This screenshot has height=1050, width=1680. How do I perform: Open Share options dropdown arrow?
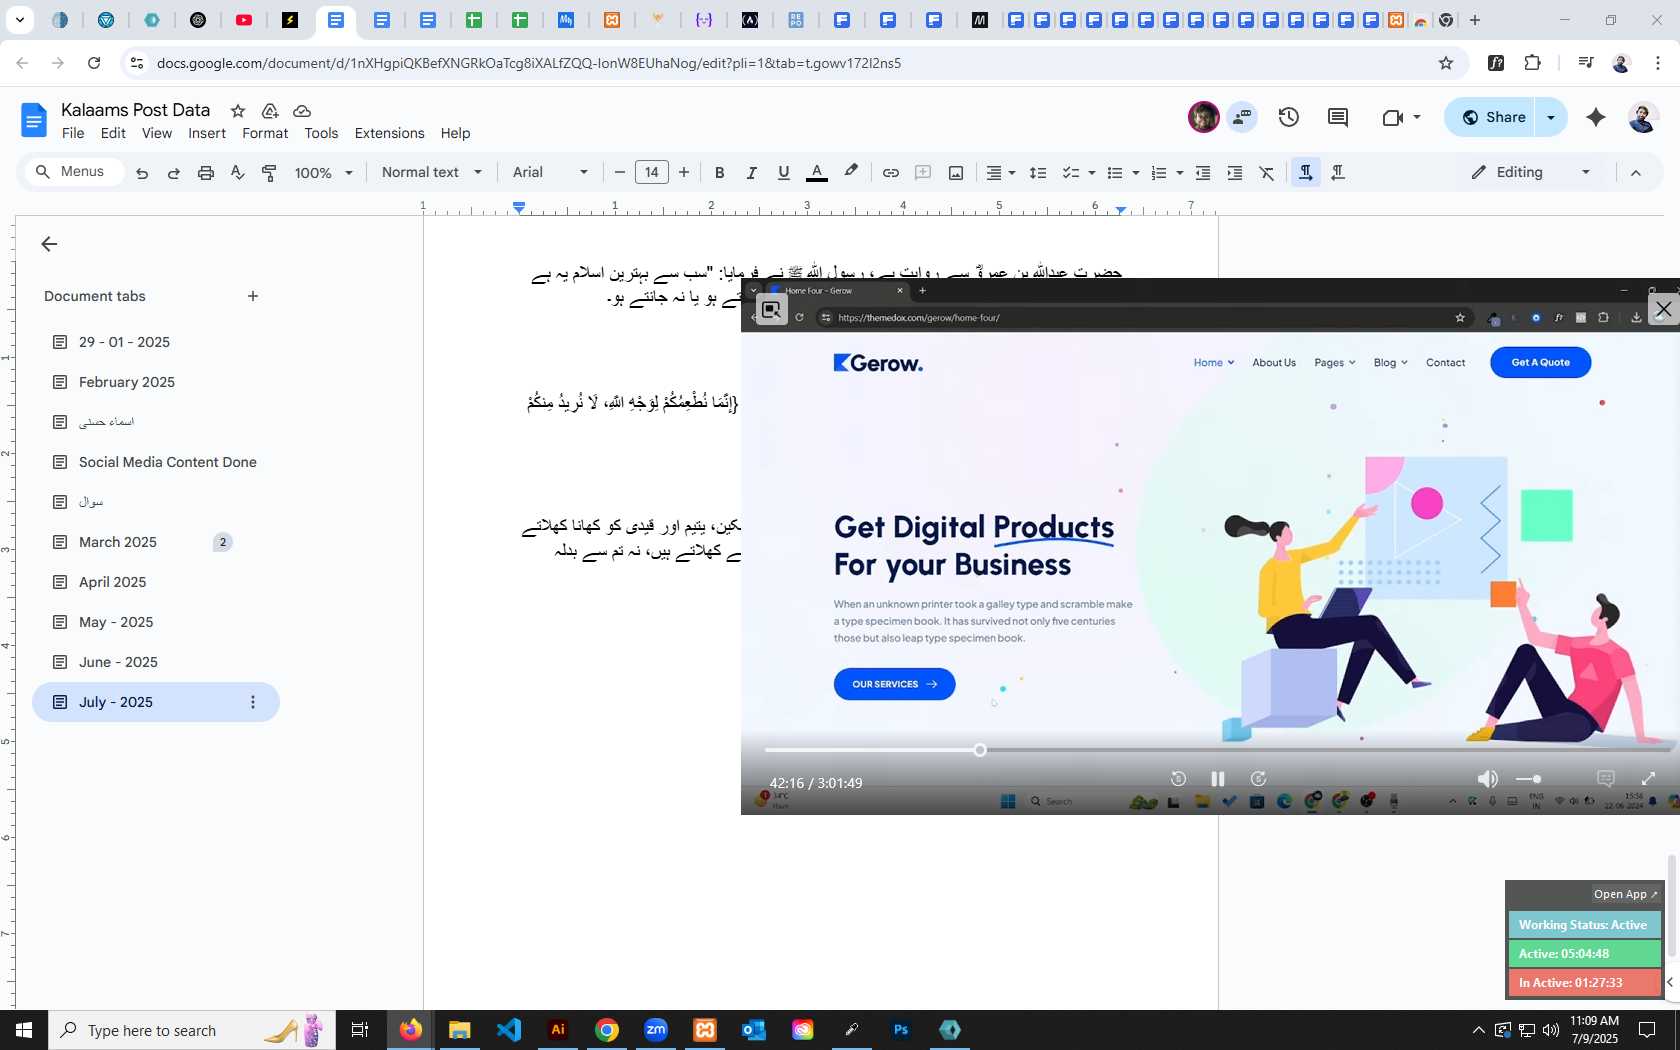tap(1551, 117)
